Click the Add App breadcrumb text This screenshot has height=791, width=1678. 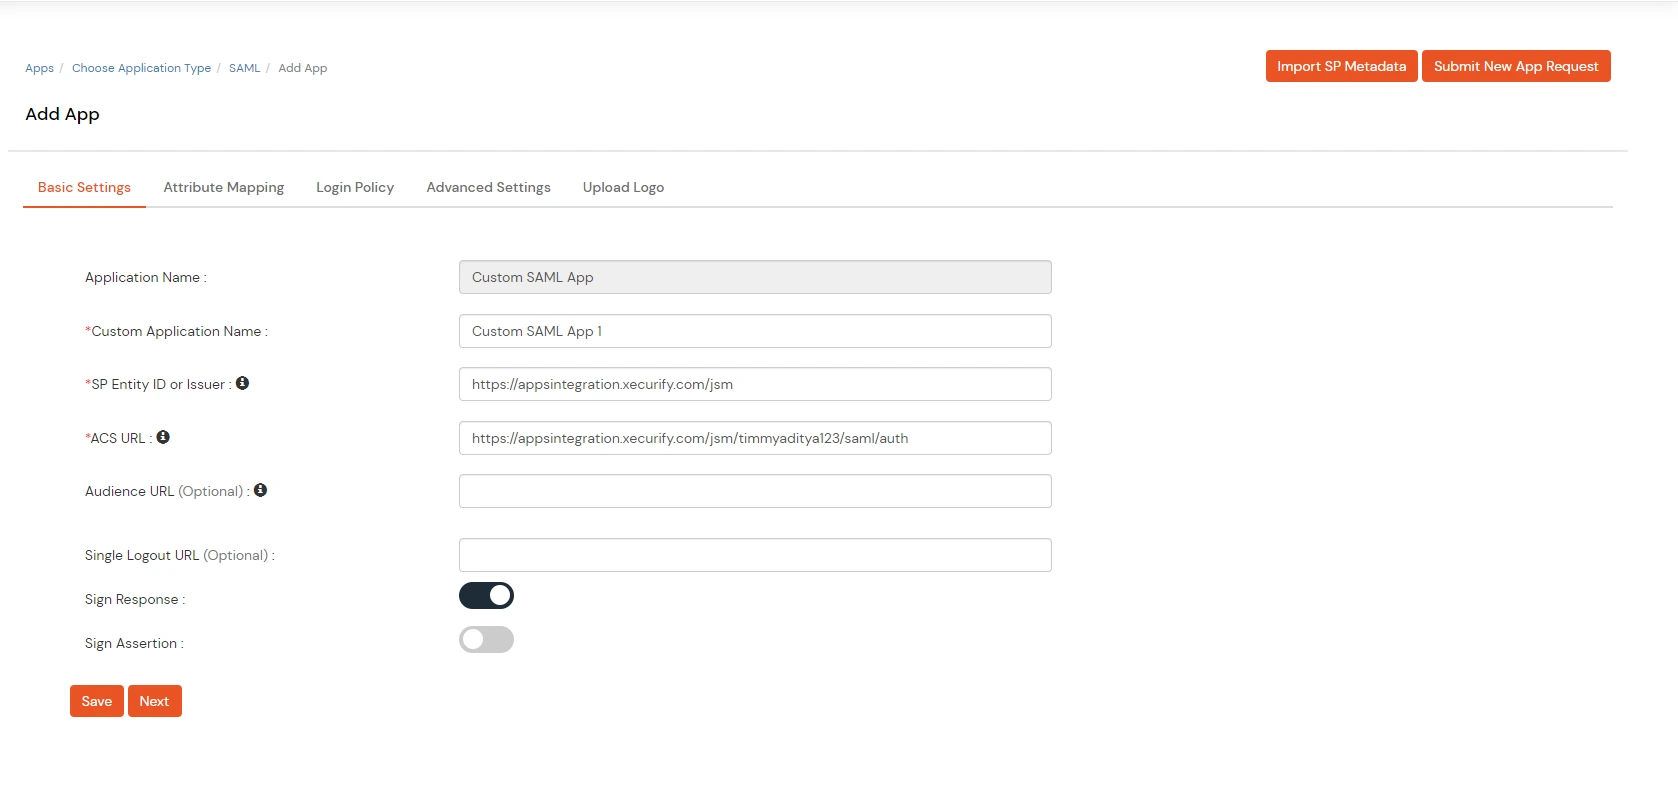tap(302, 68)
